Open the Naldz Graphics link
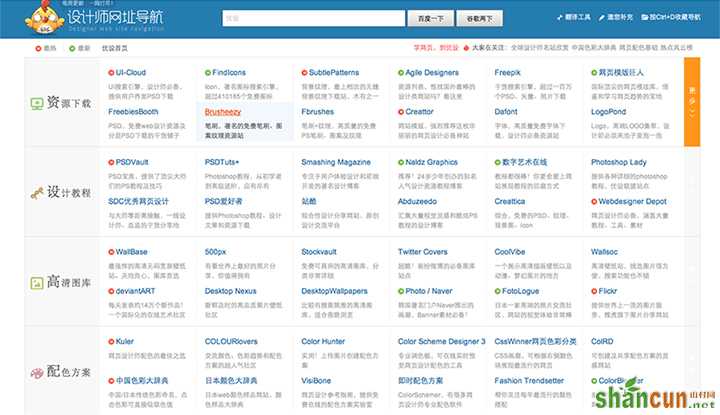Image resolution: width=720 pixels, height=415 pixels. click(x=431, y=162)
